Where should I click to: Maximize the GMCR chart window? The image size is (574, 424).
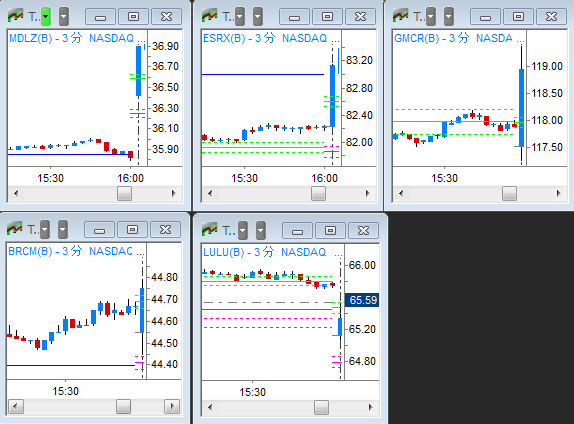click(518, 17)
